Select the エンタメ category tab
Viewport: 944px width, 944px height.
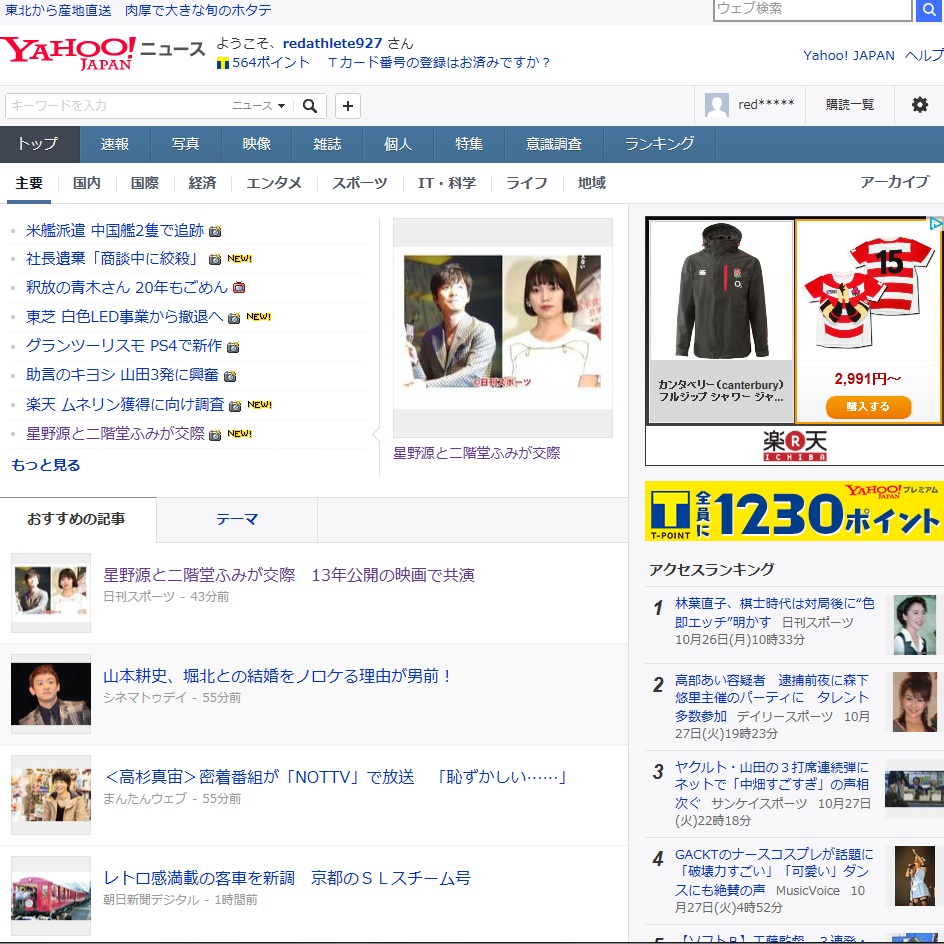(x=274, y=183)
